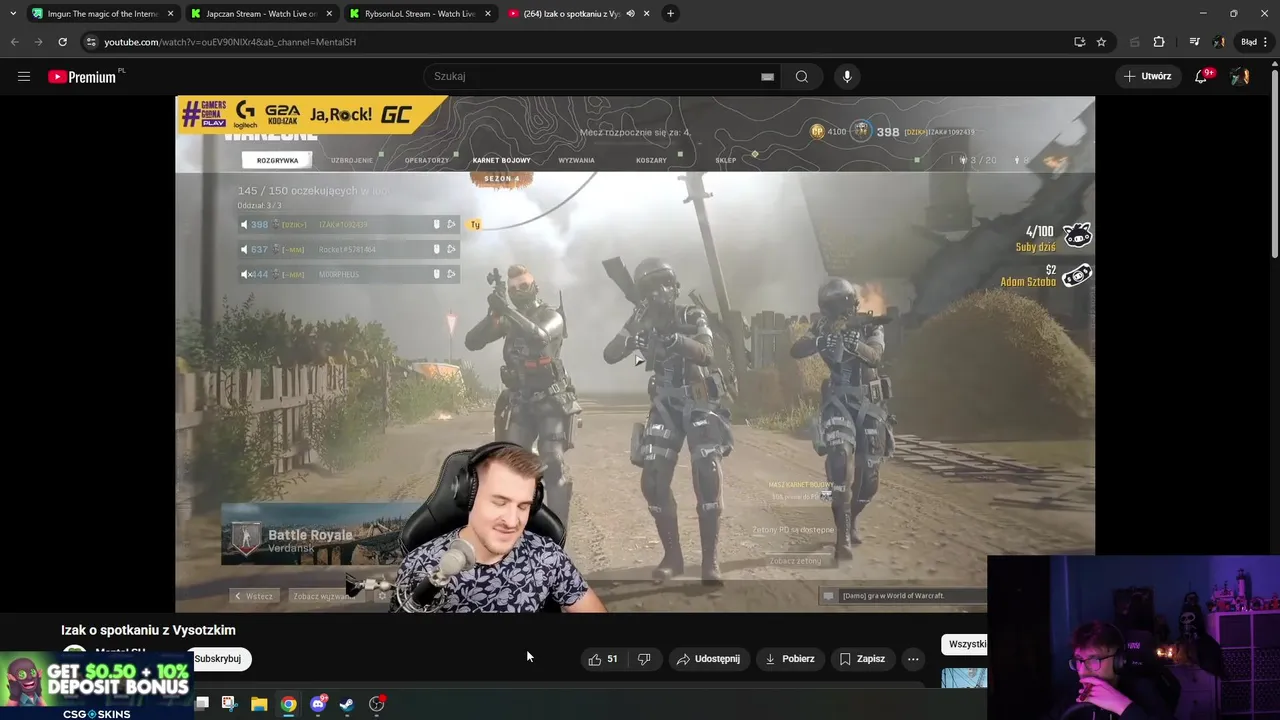Open a new browser tab
Viewport: 1280px width, 720px height.
coord(671,13)
